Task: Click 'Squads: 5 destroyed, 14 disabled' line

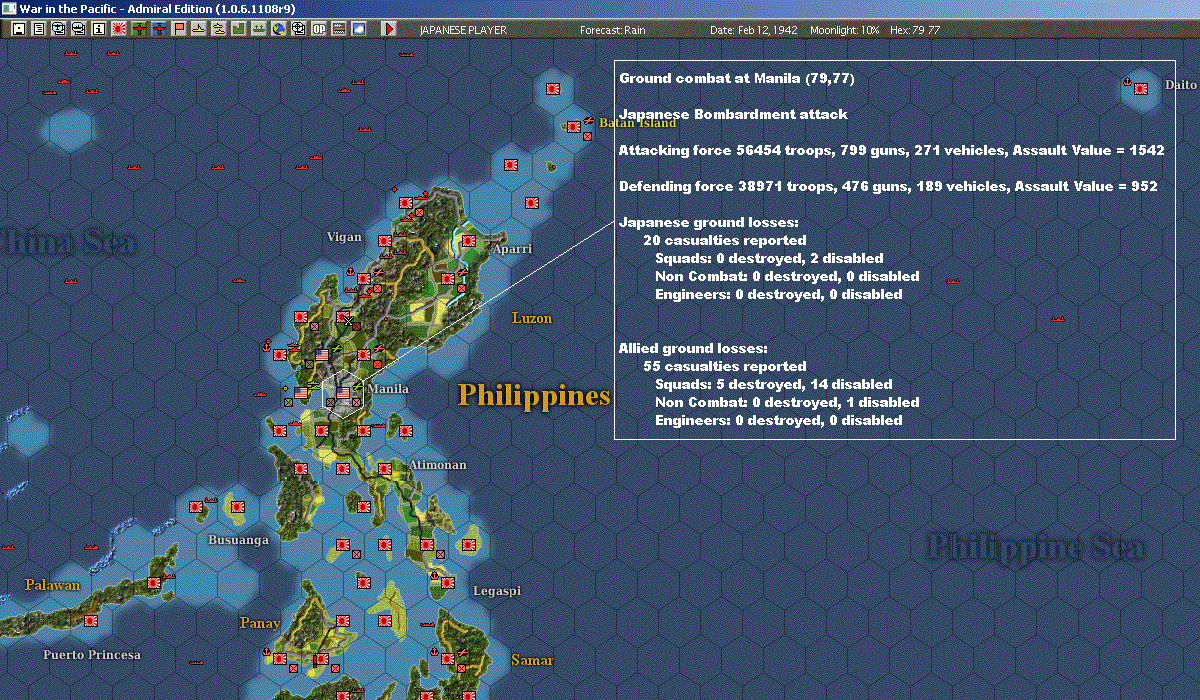Action: pyautogui.click(x=774, y=384)
